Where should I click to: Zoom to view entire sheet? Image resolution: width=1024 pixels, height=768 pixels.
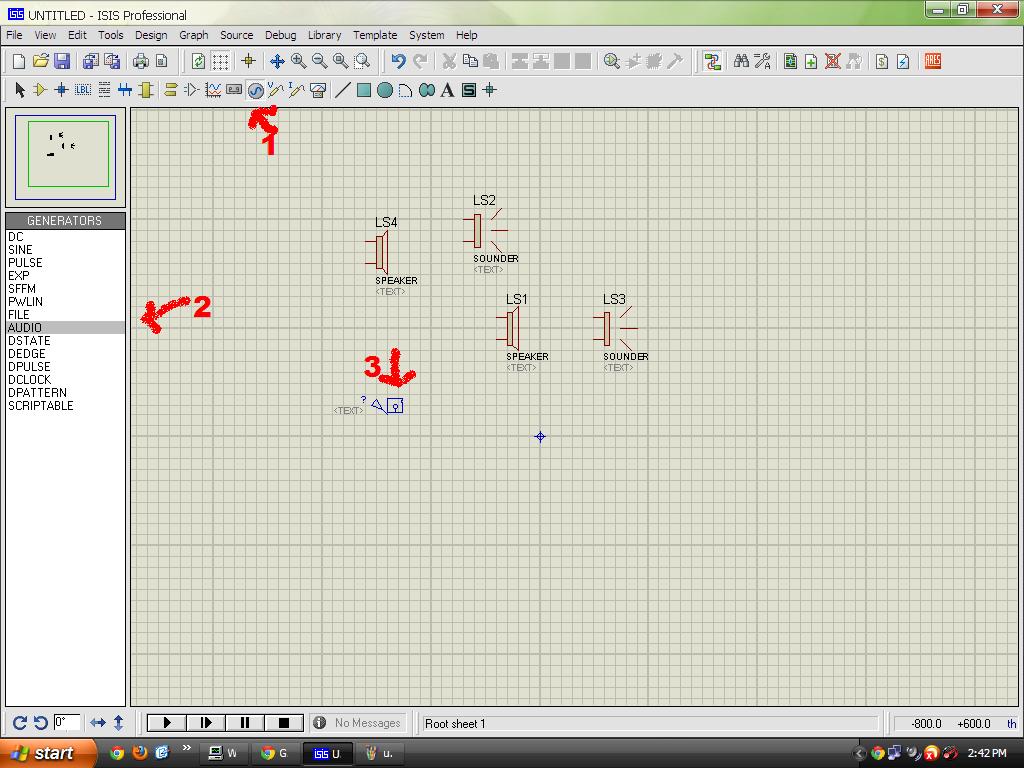pyautogui.click(x=340, y=61)
